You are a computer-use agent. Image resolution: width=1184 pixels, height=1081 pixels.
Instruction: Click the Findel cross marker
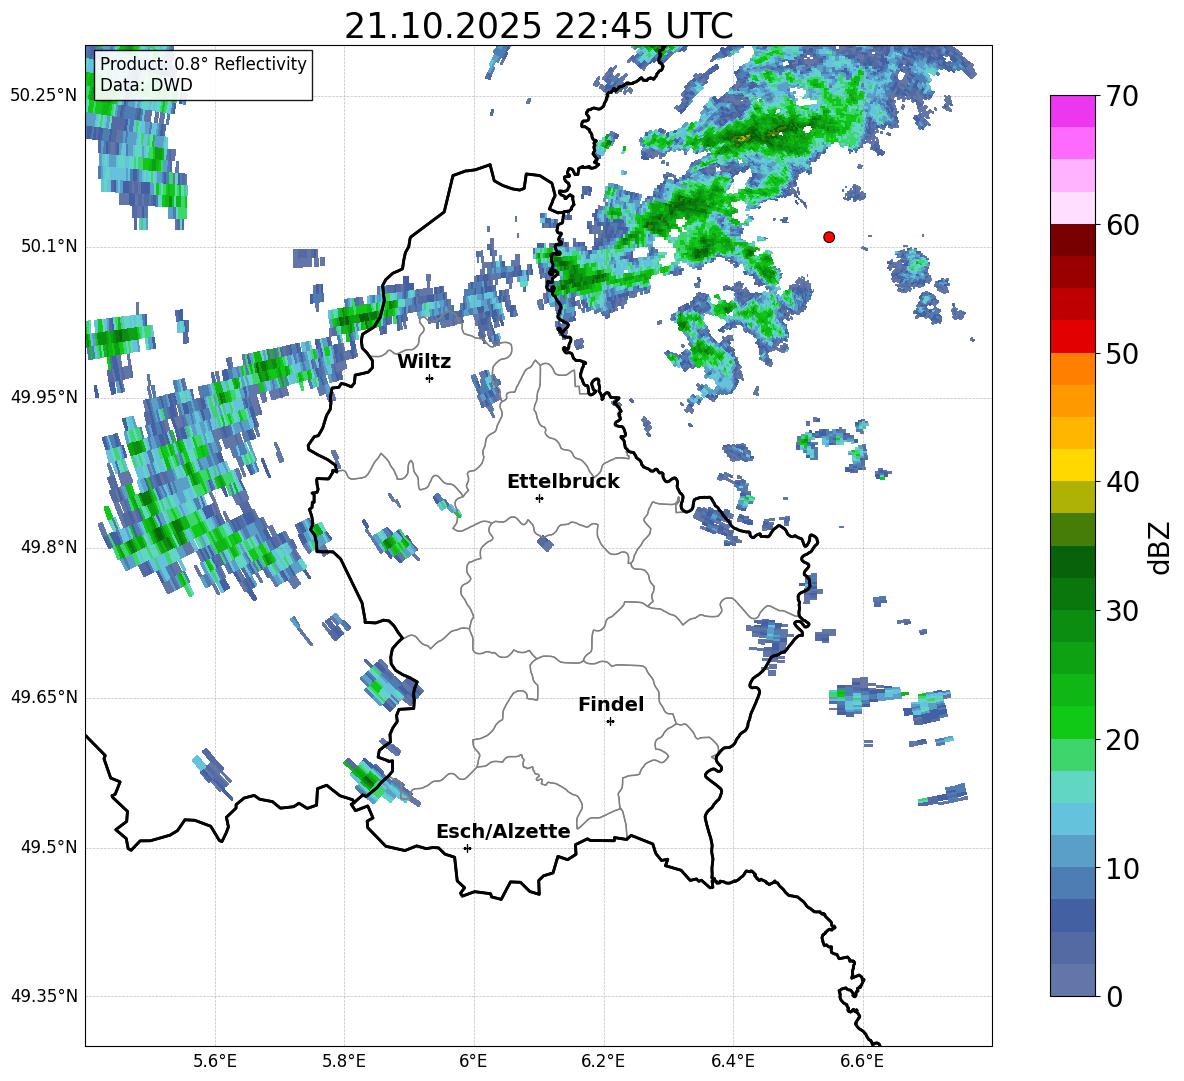(610, 722)
